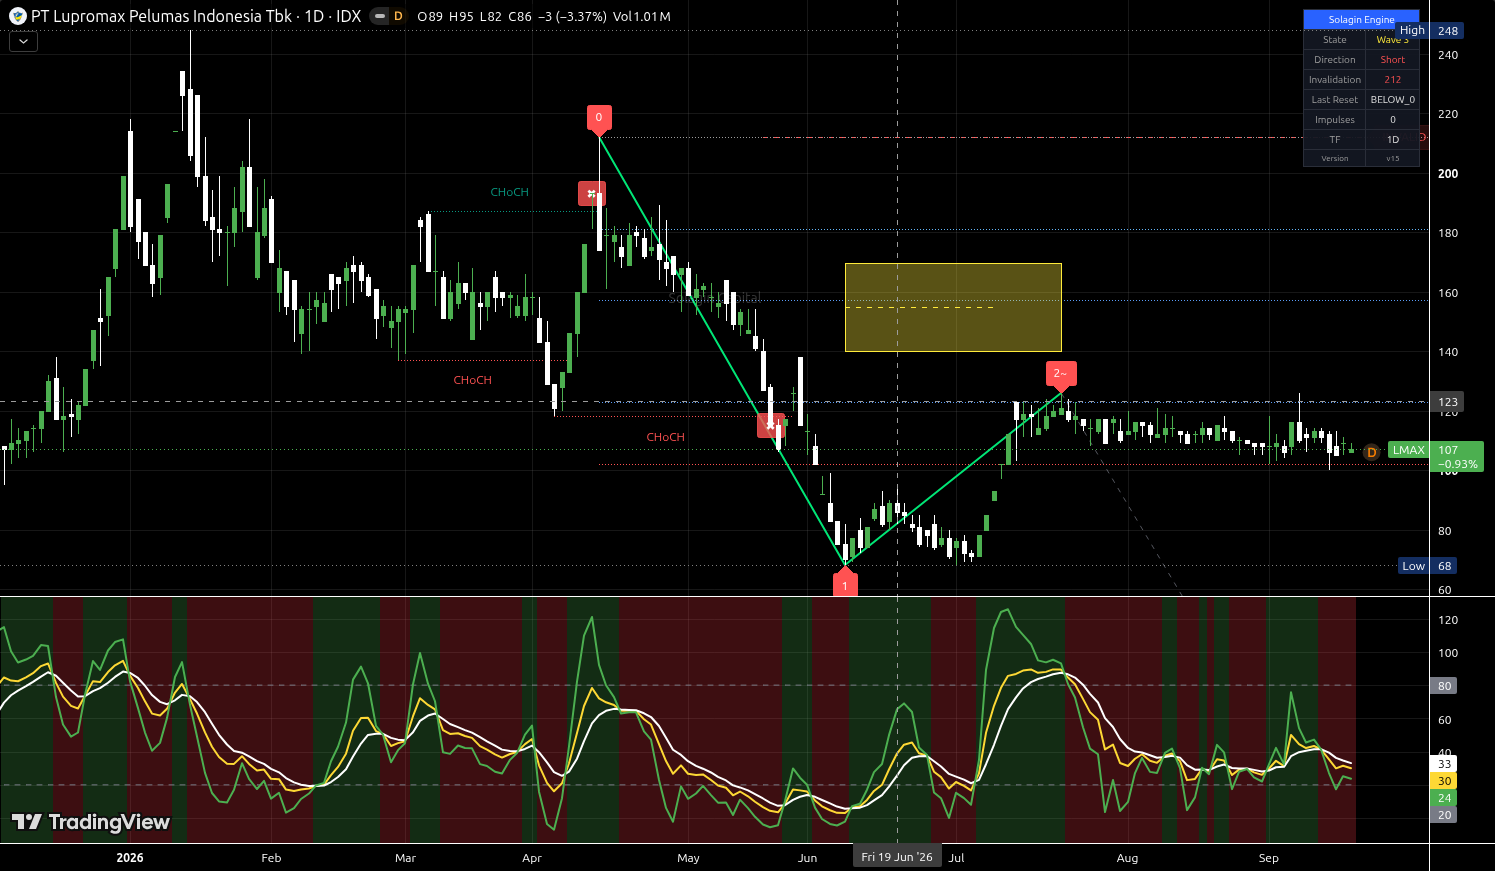Collapse the chart legend with chevron button
Screen dimensions: 1495x871
click(x=23, y=41)
